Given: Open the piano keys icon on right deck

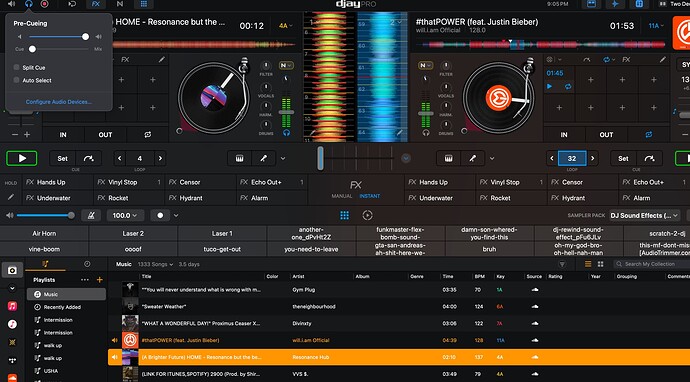Looking at the screenshot, I should [448, 158].
